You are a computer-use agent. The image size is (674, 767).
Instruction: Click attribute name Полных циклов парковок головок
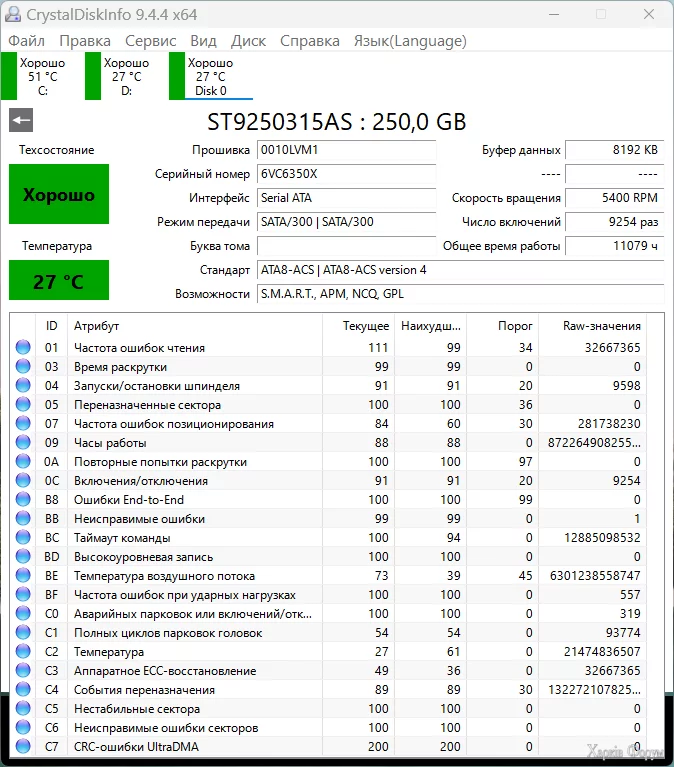(168, 633)
